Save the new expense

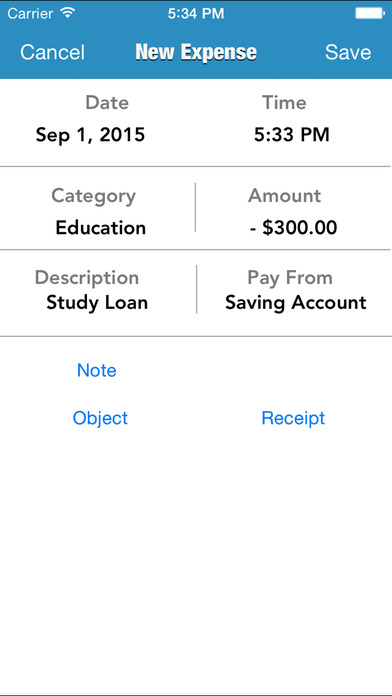(x=348, y=52)
